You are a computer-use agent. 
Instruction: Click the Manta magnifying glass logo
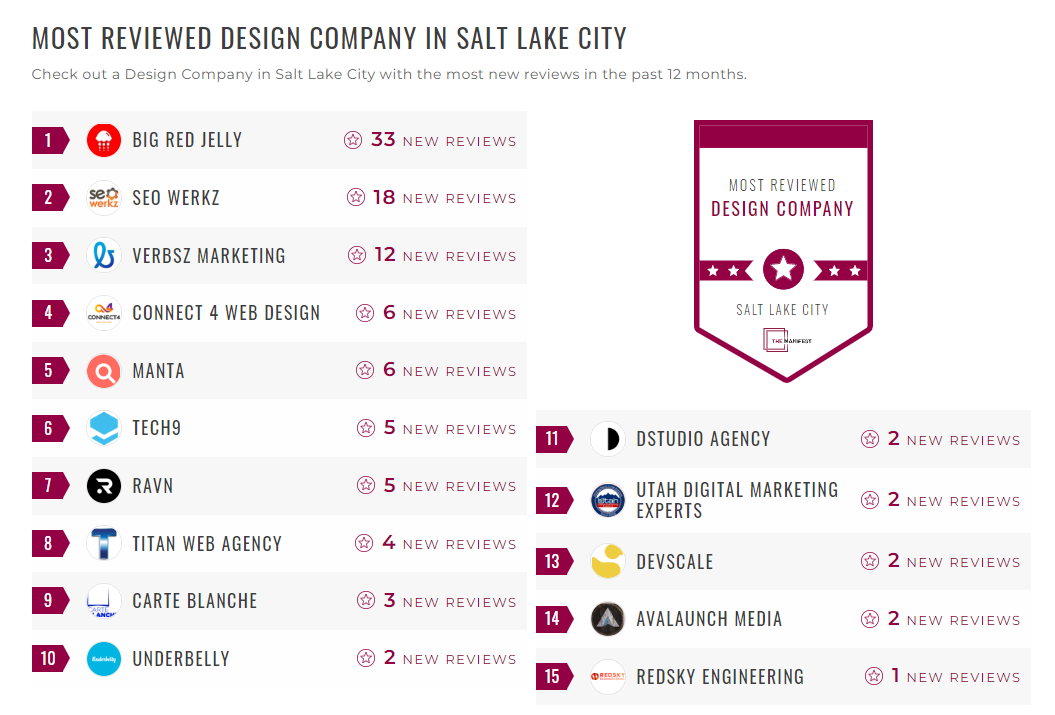[x=103, y=370]
